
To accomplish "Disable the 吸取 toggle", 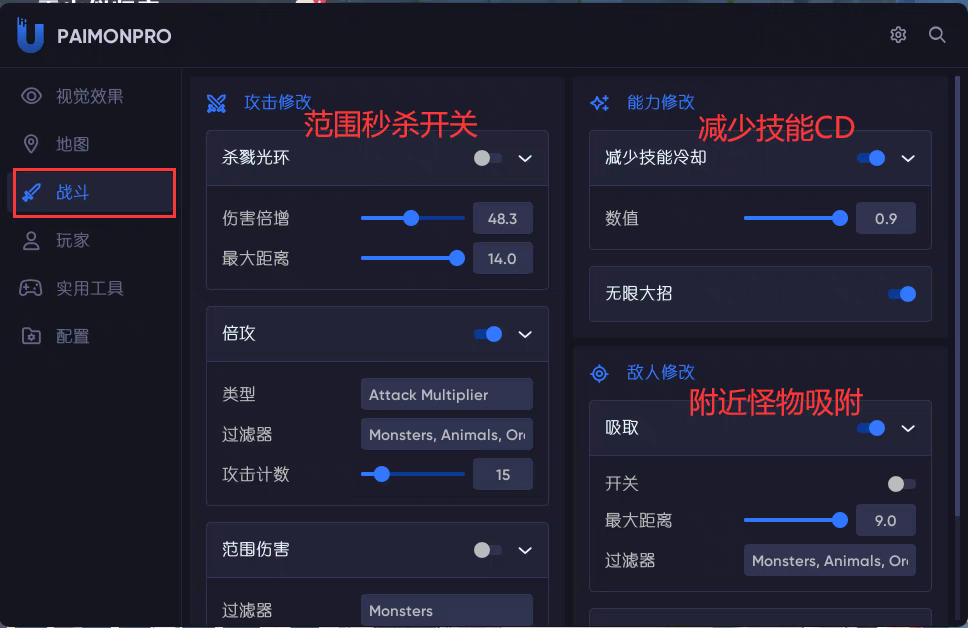I will [871, 428].
